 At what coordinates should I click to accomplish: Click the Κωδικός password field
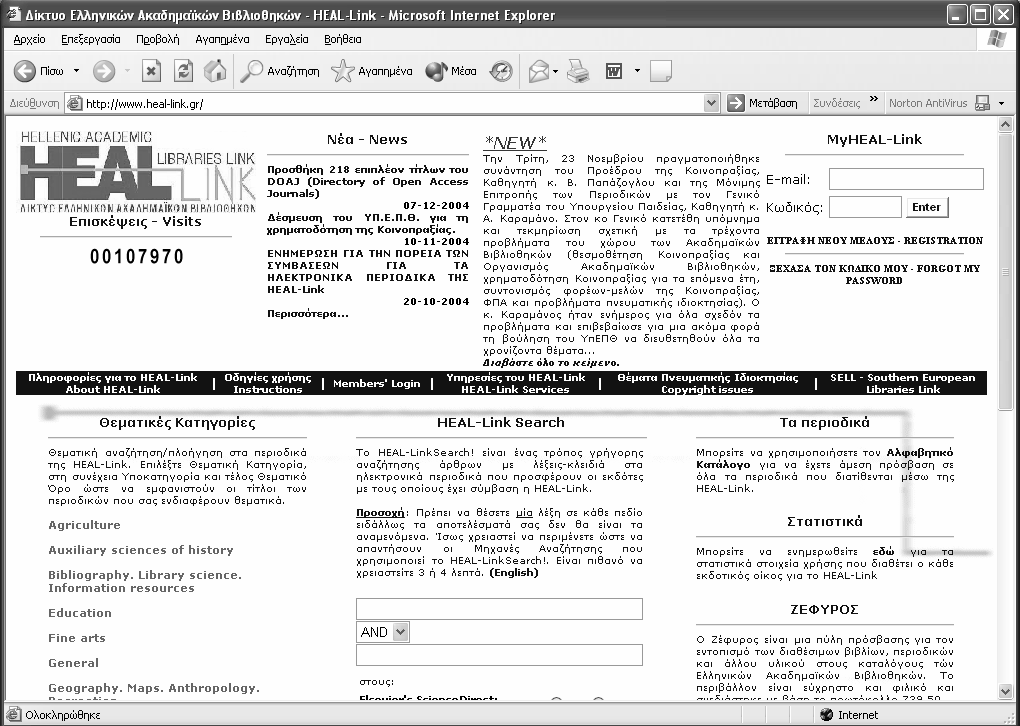[x=865, y=208]
